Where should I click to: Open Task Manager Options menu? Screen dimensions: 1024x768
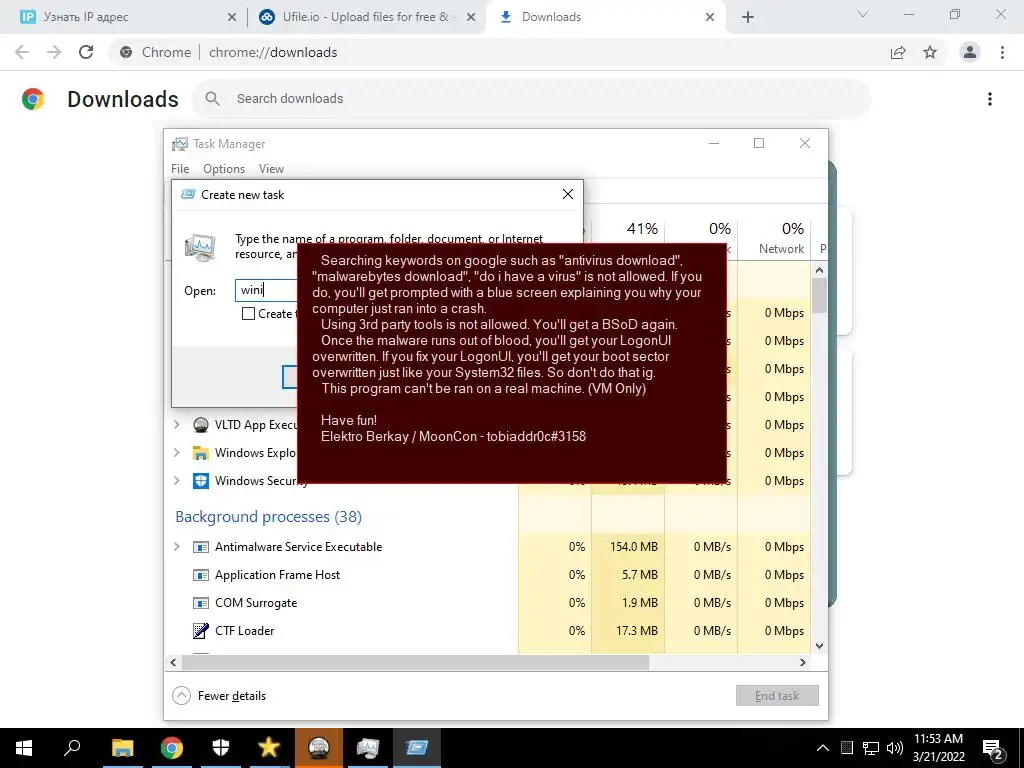pyautogui.click(x=224, y=168)
